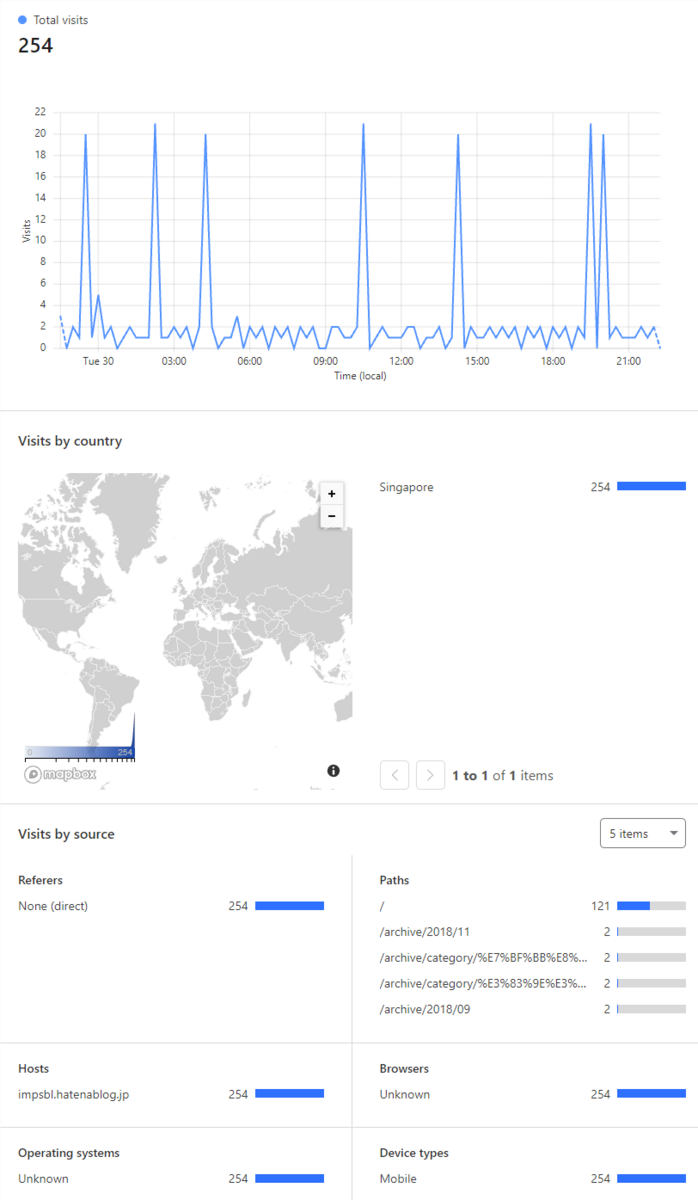
Task: Click the Singapore visits bar
Action: point(651,486)
